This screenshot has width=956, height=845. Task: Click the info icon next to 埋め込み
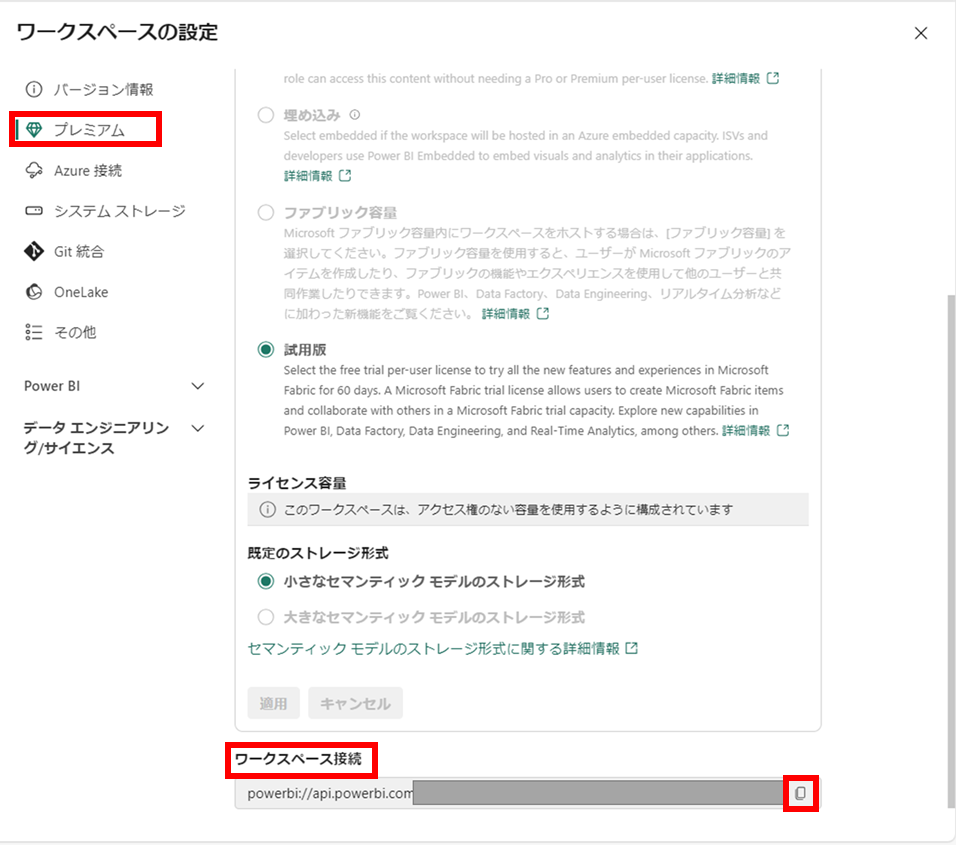pos(355,115)
